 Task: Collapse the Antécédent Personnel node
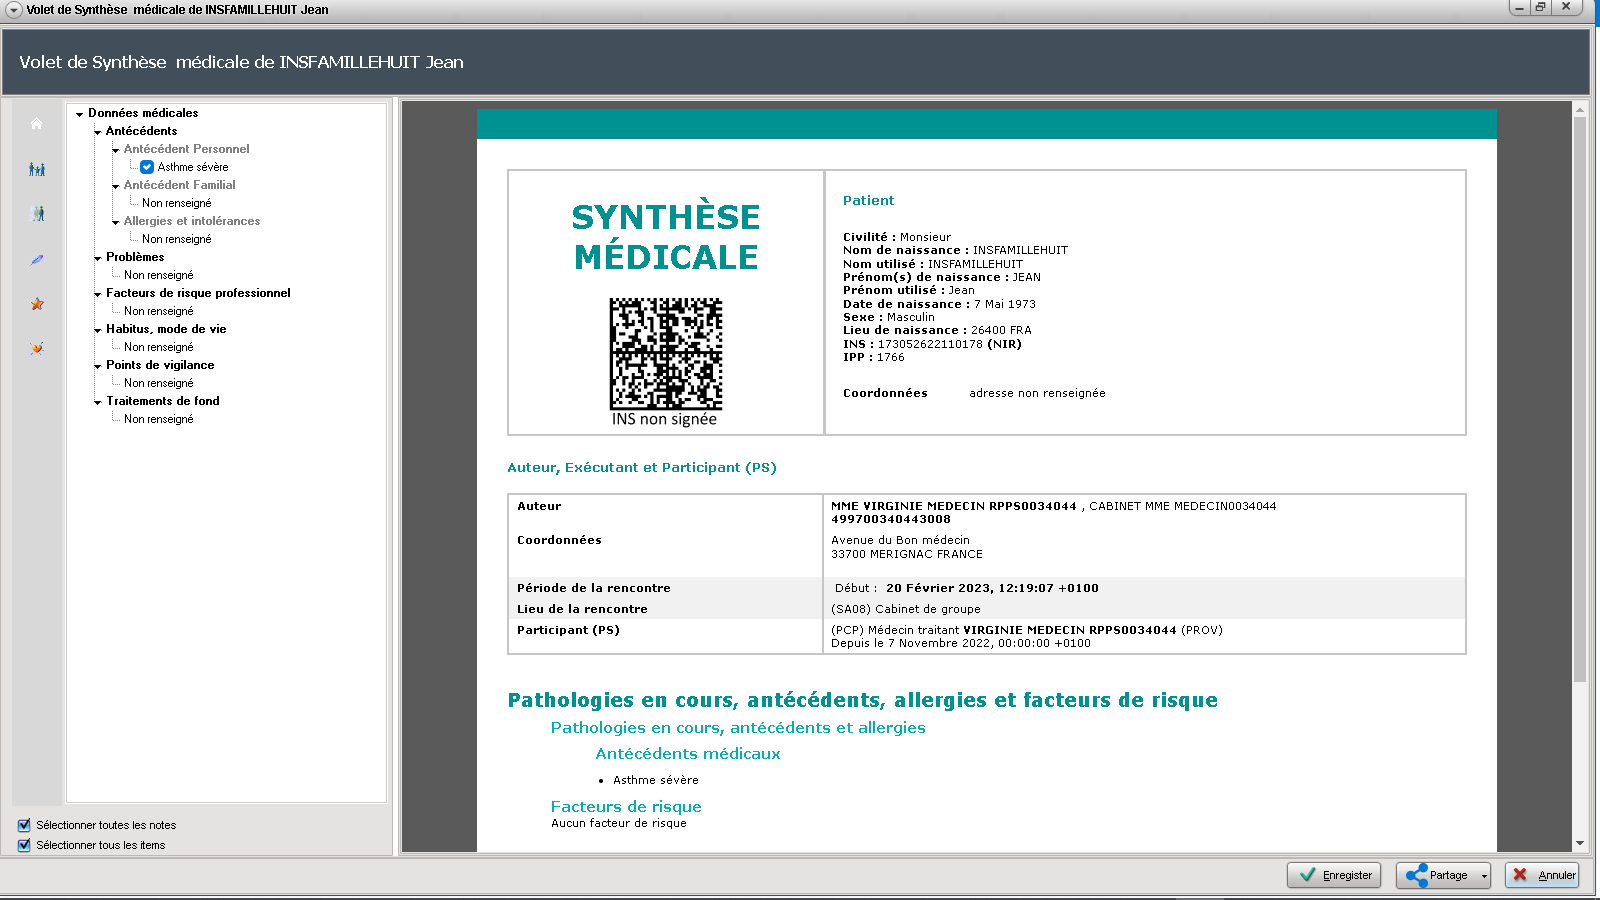click(x=116, y=150)
